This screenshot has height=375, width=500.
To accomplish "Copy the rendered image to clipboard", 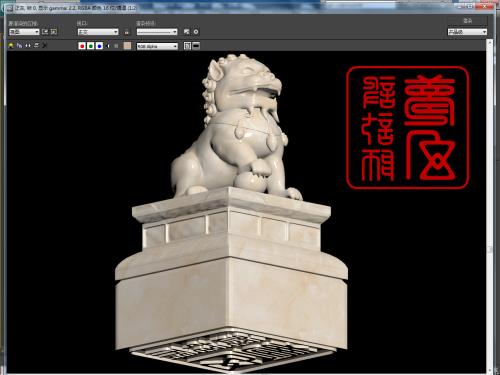I will [19, 46].
